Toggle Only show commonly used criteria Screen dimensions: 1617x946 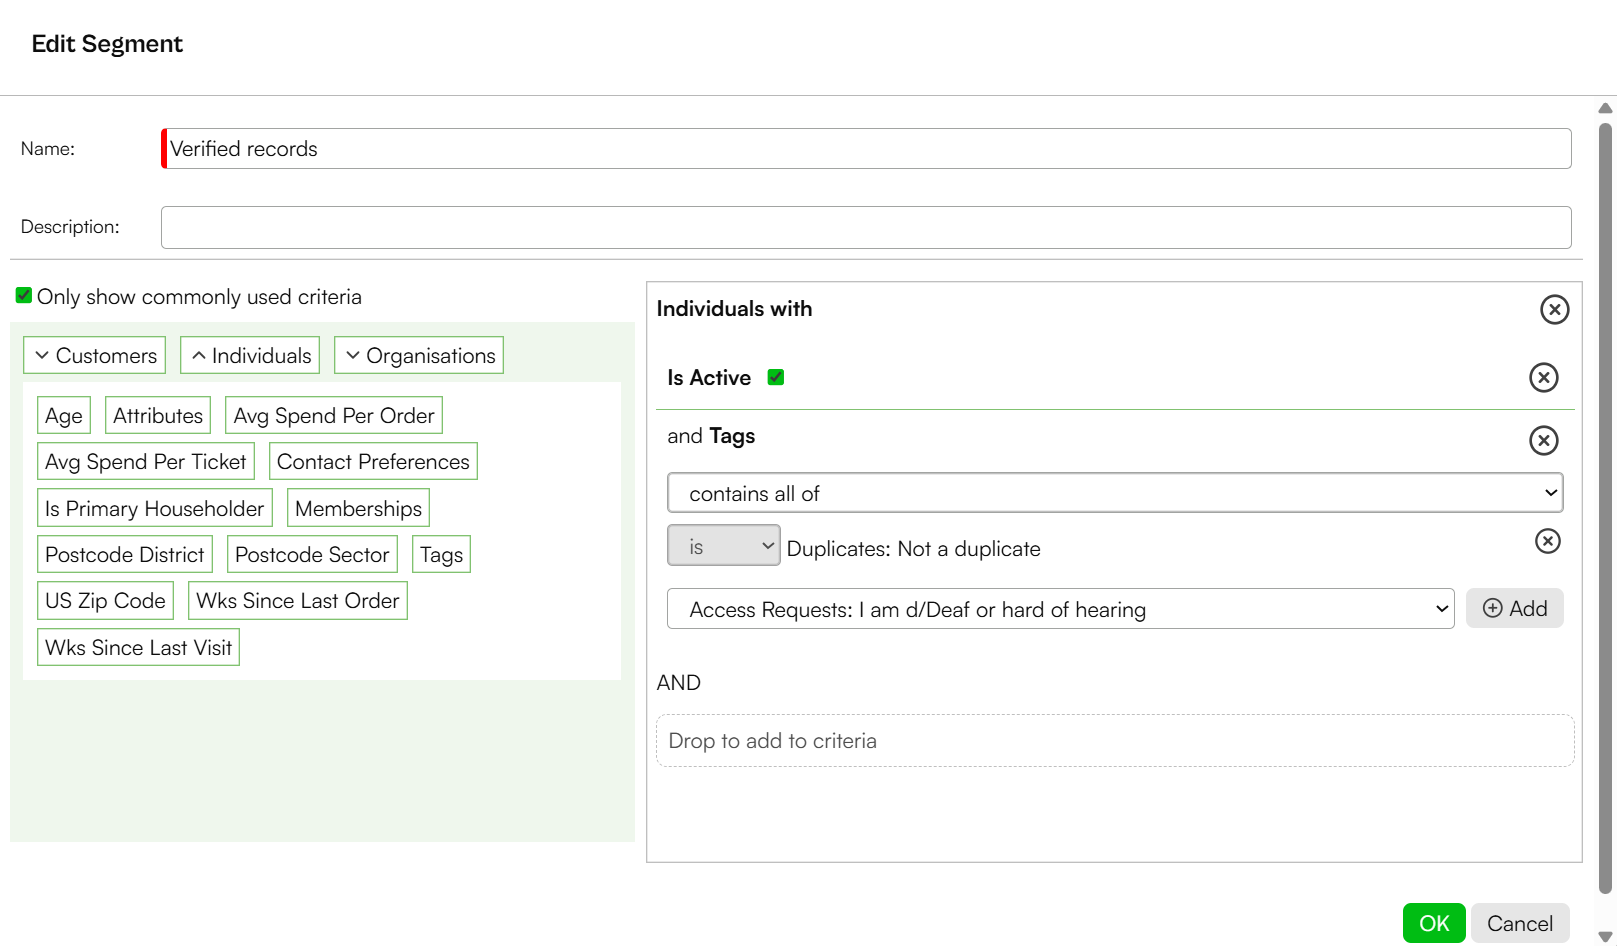[24, 295]
